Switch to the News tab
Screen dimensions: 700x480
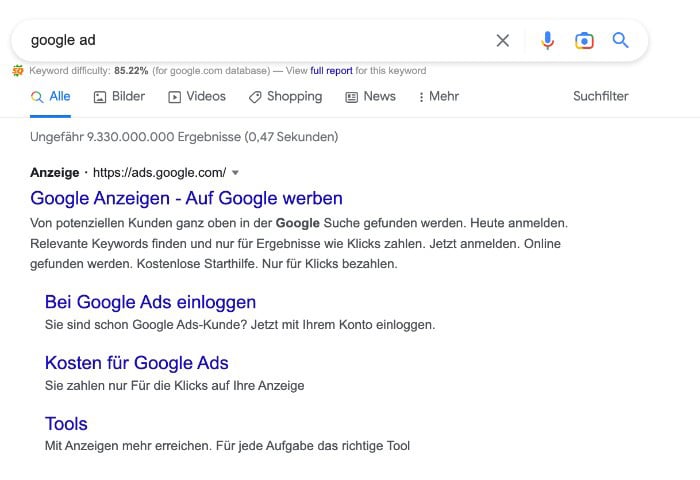click(371, 96)
